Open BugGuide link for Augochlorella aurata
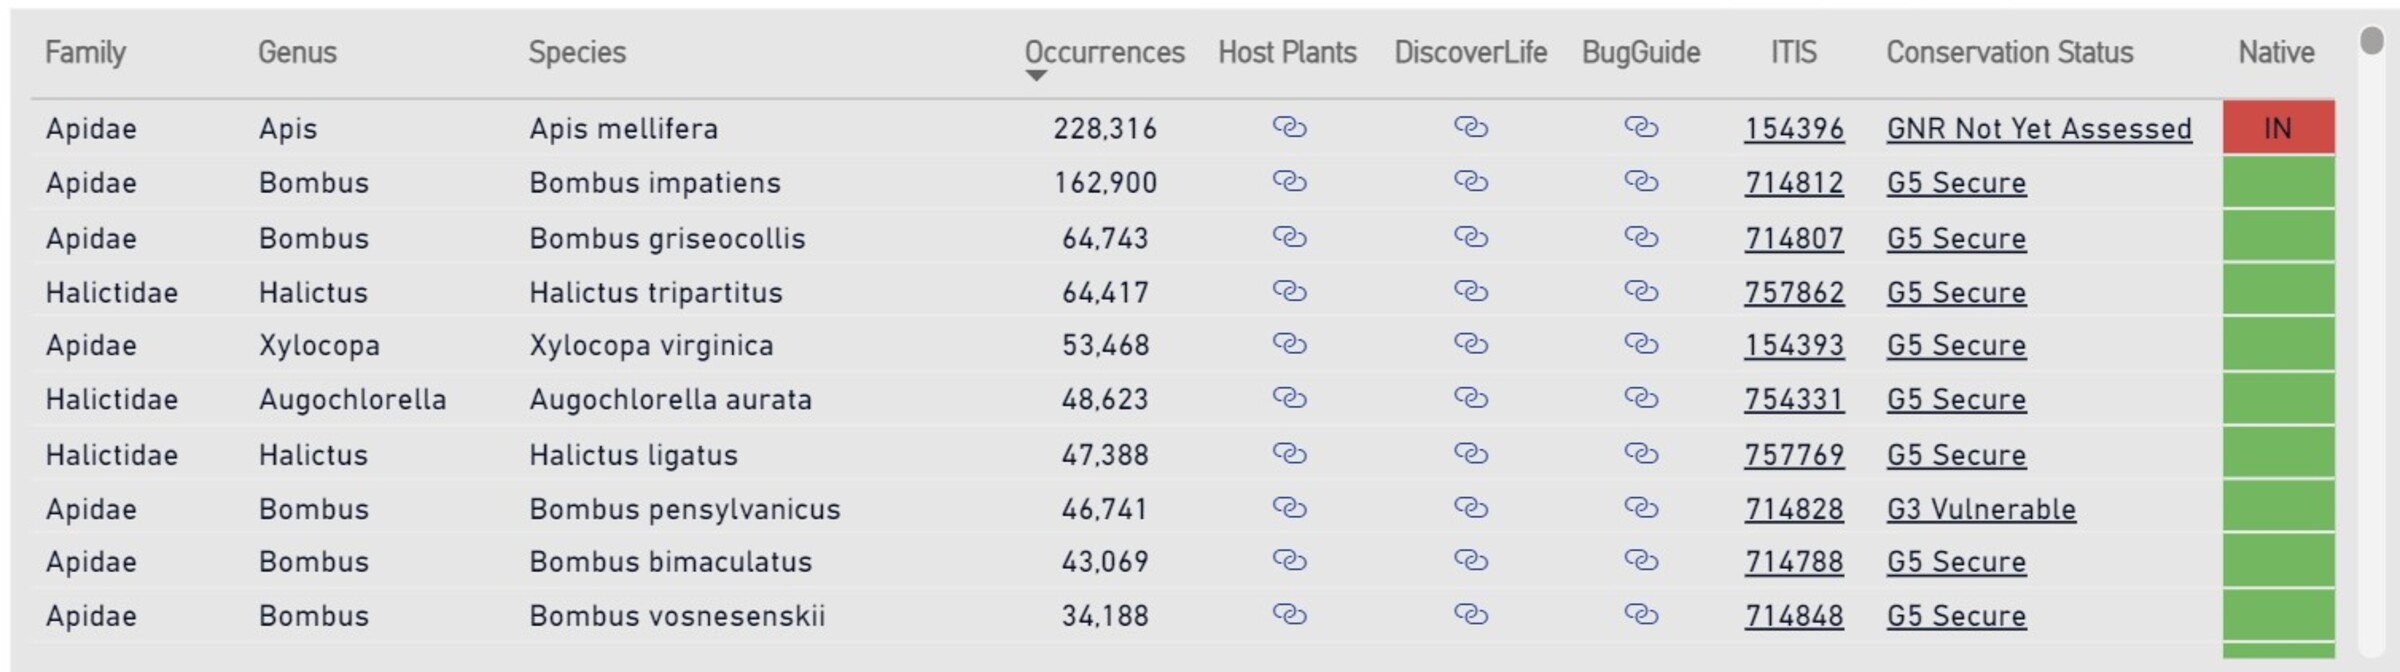The height and width of the screenshot is (672, 2400). coord(1641,398)
